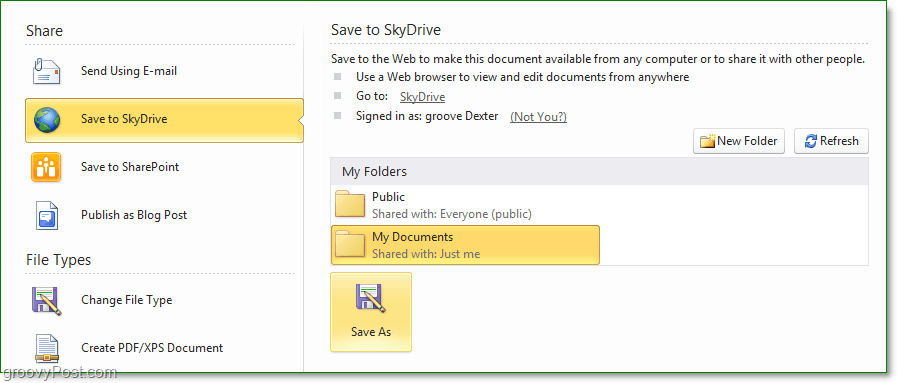
Task: Click the Change File Type floppy icon
Action: [46, 300]
